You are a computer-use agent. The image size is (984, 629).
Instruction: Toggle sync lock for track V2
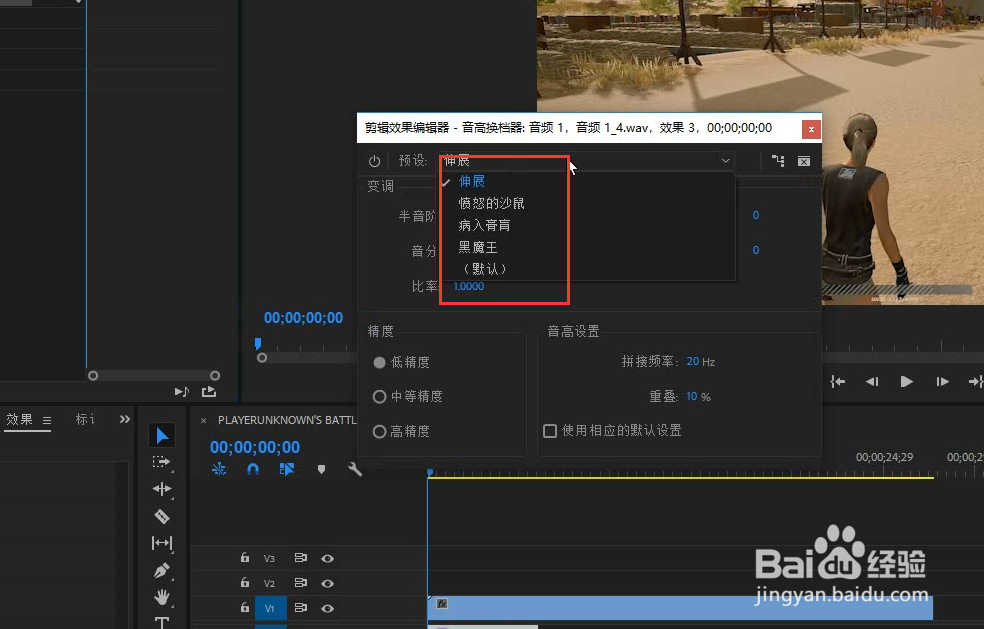click(301, 583)
